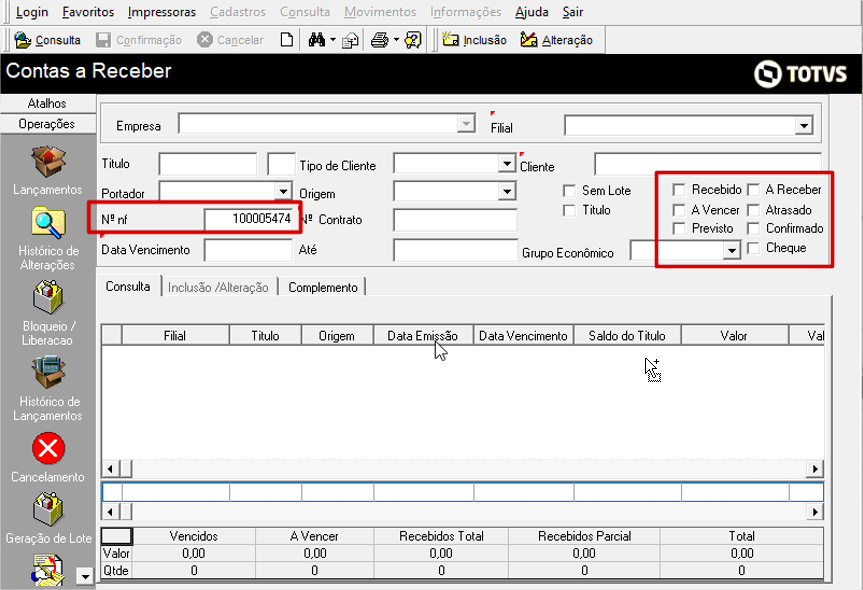
Task: Toggle the A Vencer checkbox
Action: click(679, 210)
